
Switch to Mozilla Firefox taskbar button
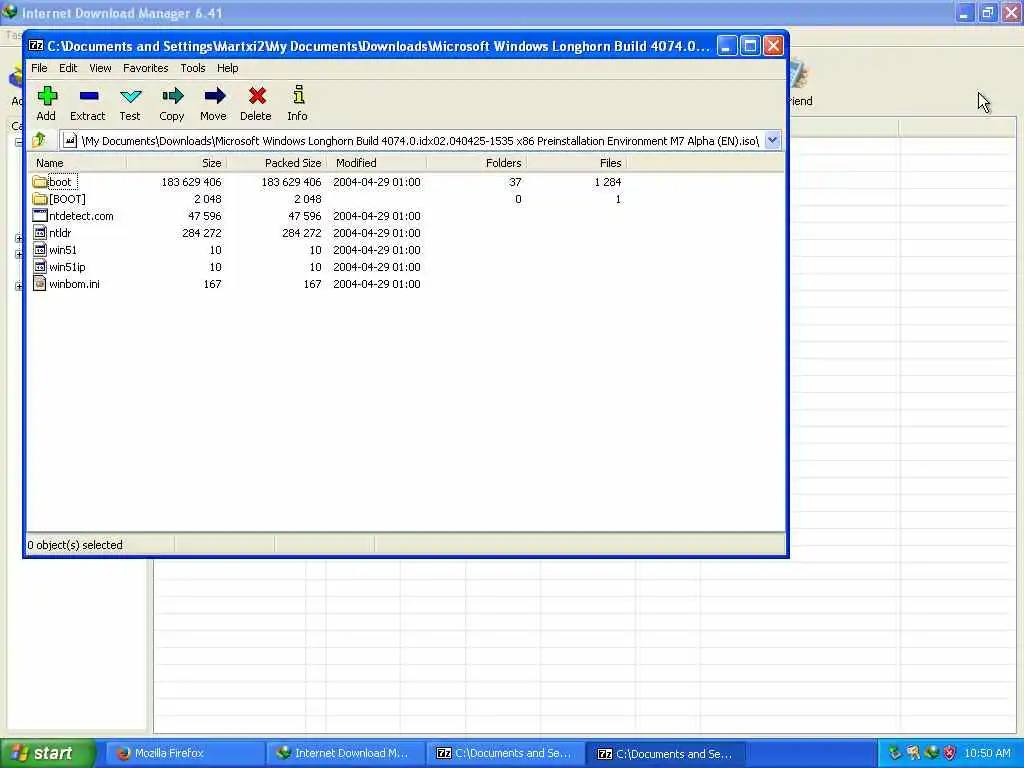pyautogui.click(x=183, y=753)
